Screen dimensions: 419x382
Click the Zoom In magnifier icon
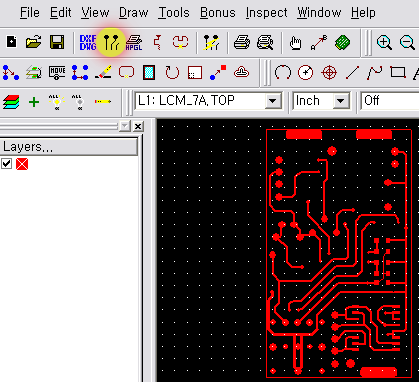(384, 43)
